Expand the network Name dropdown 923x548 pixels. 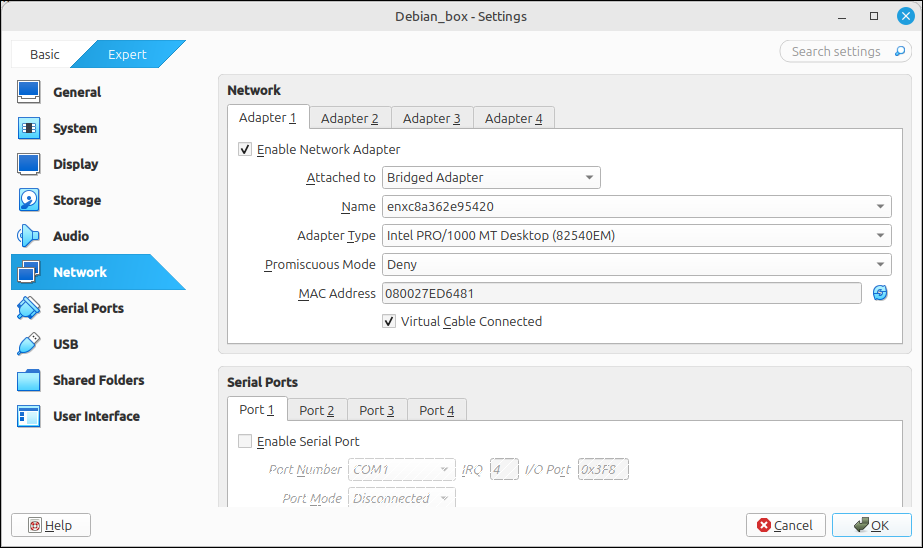pos(636,207)
